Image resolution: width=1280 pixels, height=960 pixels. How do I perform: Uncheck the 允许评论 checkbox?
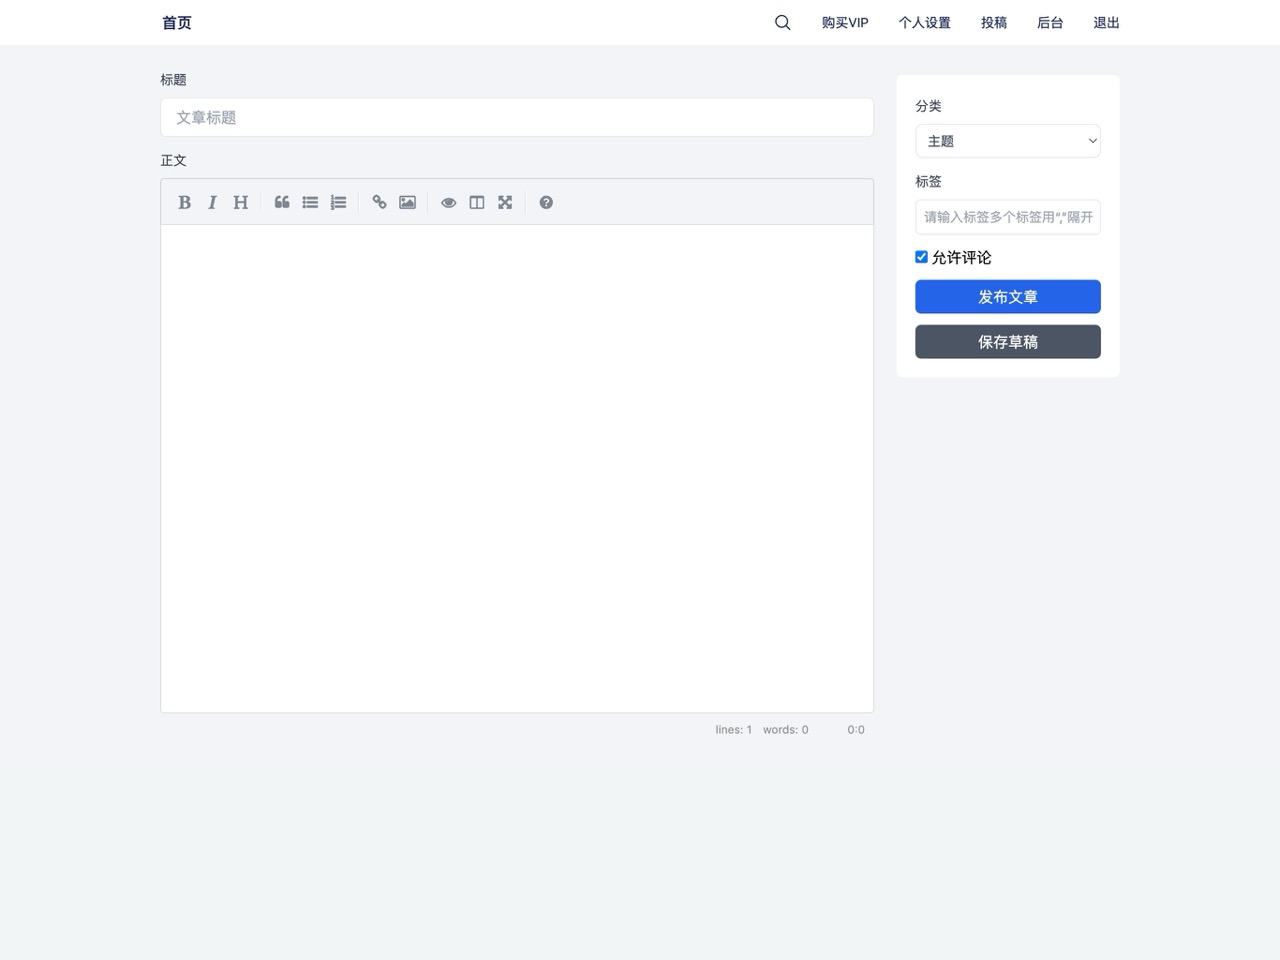[x=920, y=257]
